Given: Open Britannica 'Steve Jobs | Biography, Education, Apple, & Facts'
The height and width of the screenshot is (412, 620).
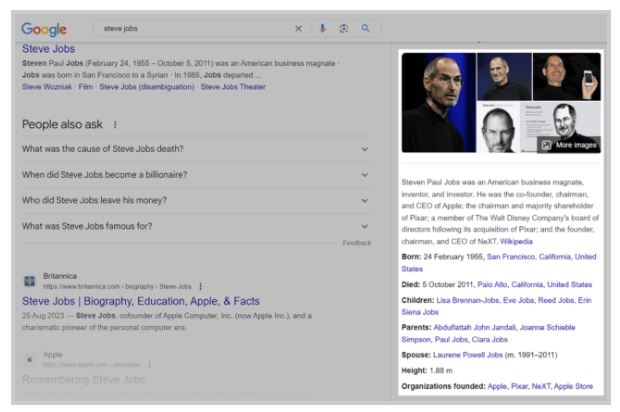Looking at the screenshot, I should (x=141, y=301).
